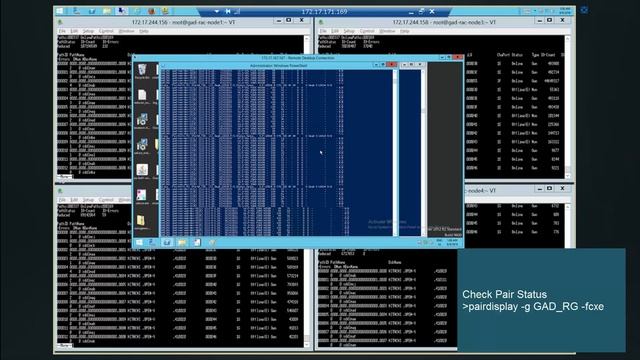The image size is (640, 360).
Task: Maximize the Administrator Windows PowerShell window
Action: pyautogui.click(x=383, y=65)
